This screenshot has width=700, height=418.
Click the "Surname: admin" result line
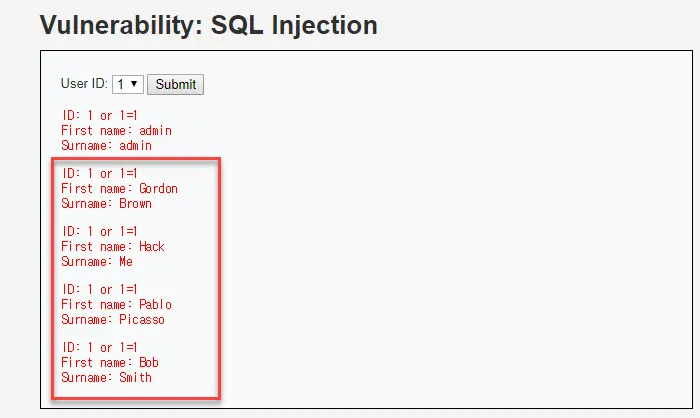106,145
